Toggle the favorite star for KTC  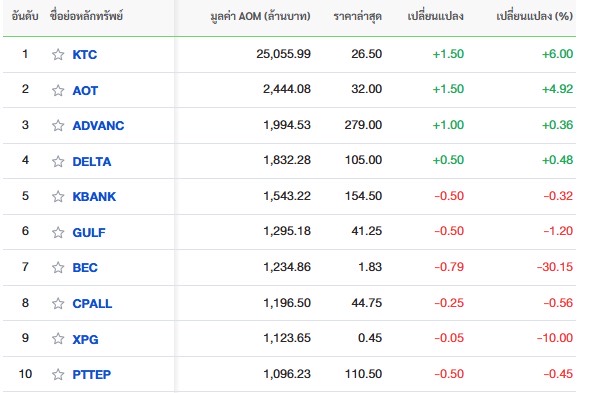click(58, 55)
